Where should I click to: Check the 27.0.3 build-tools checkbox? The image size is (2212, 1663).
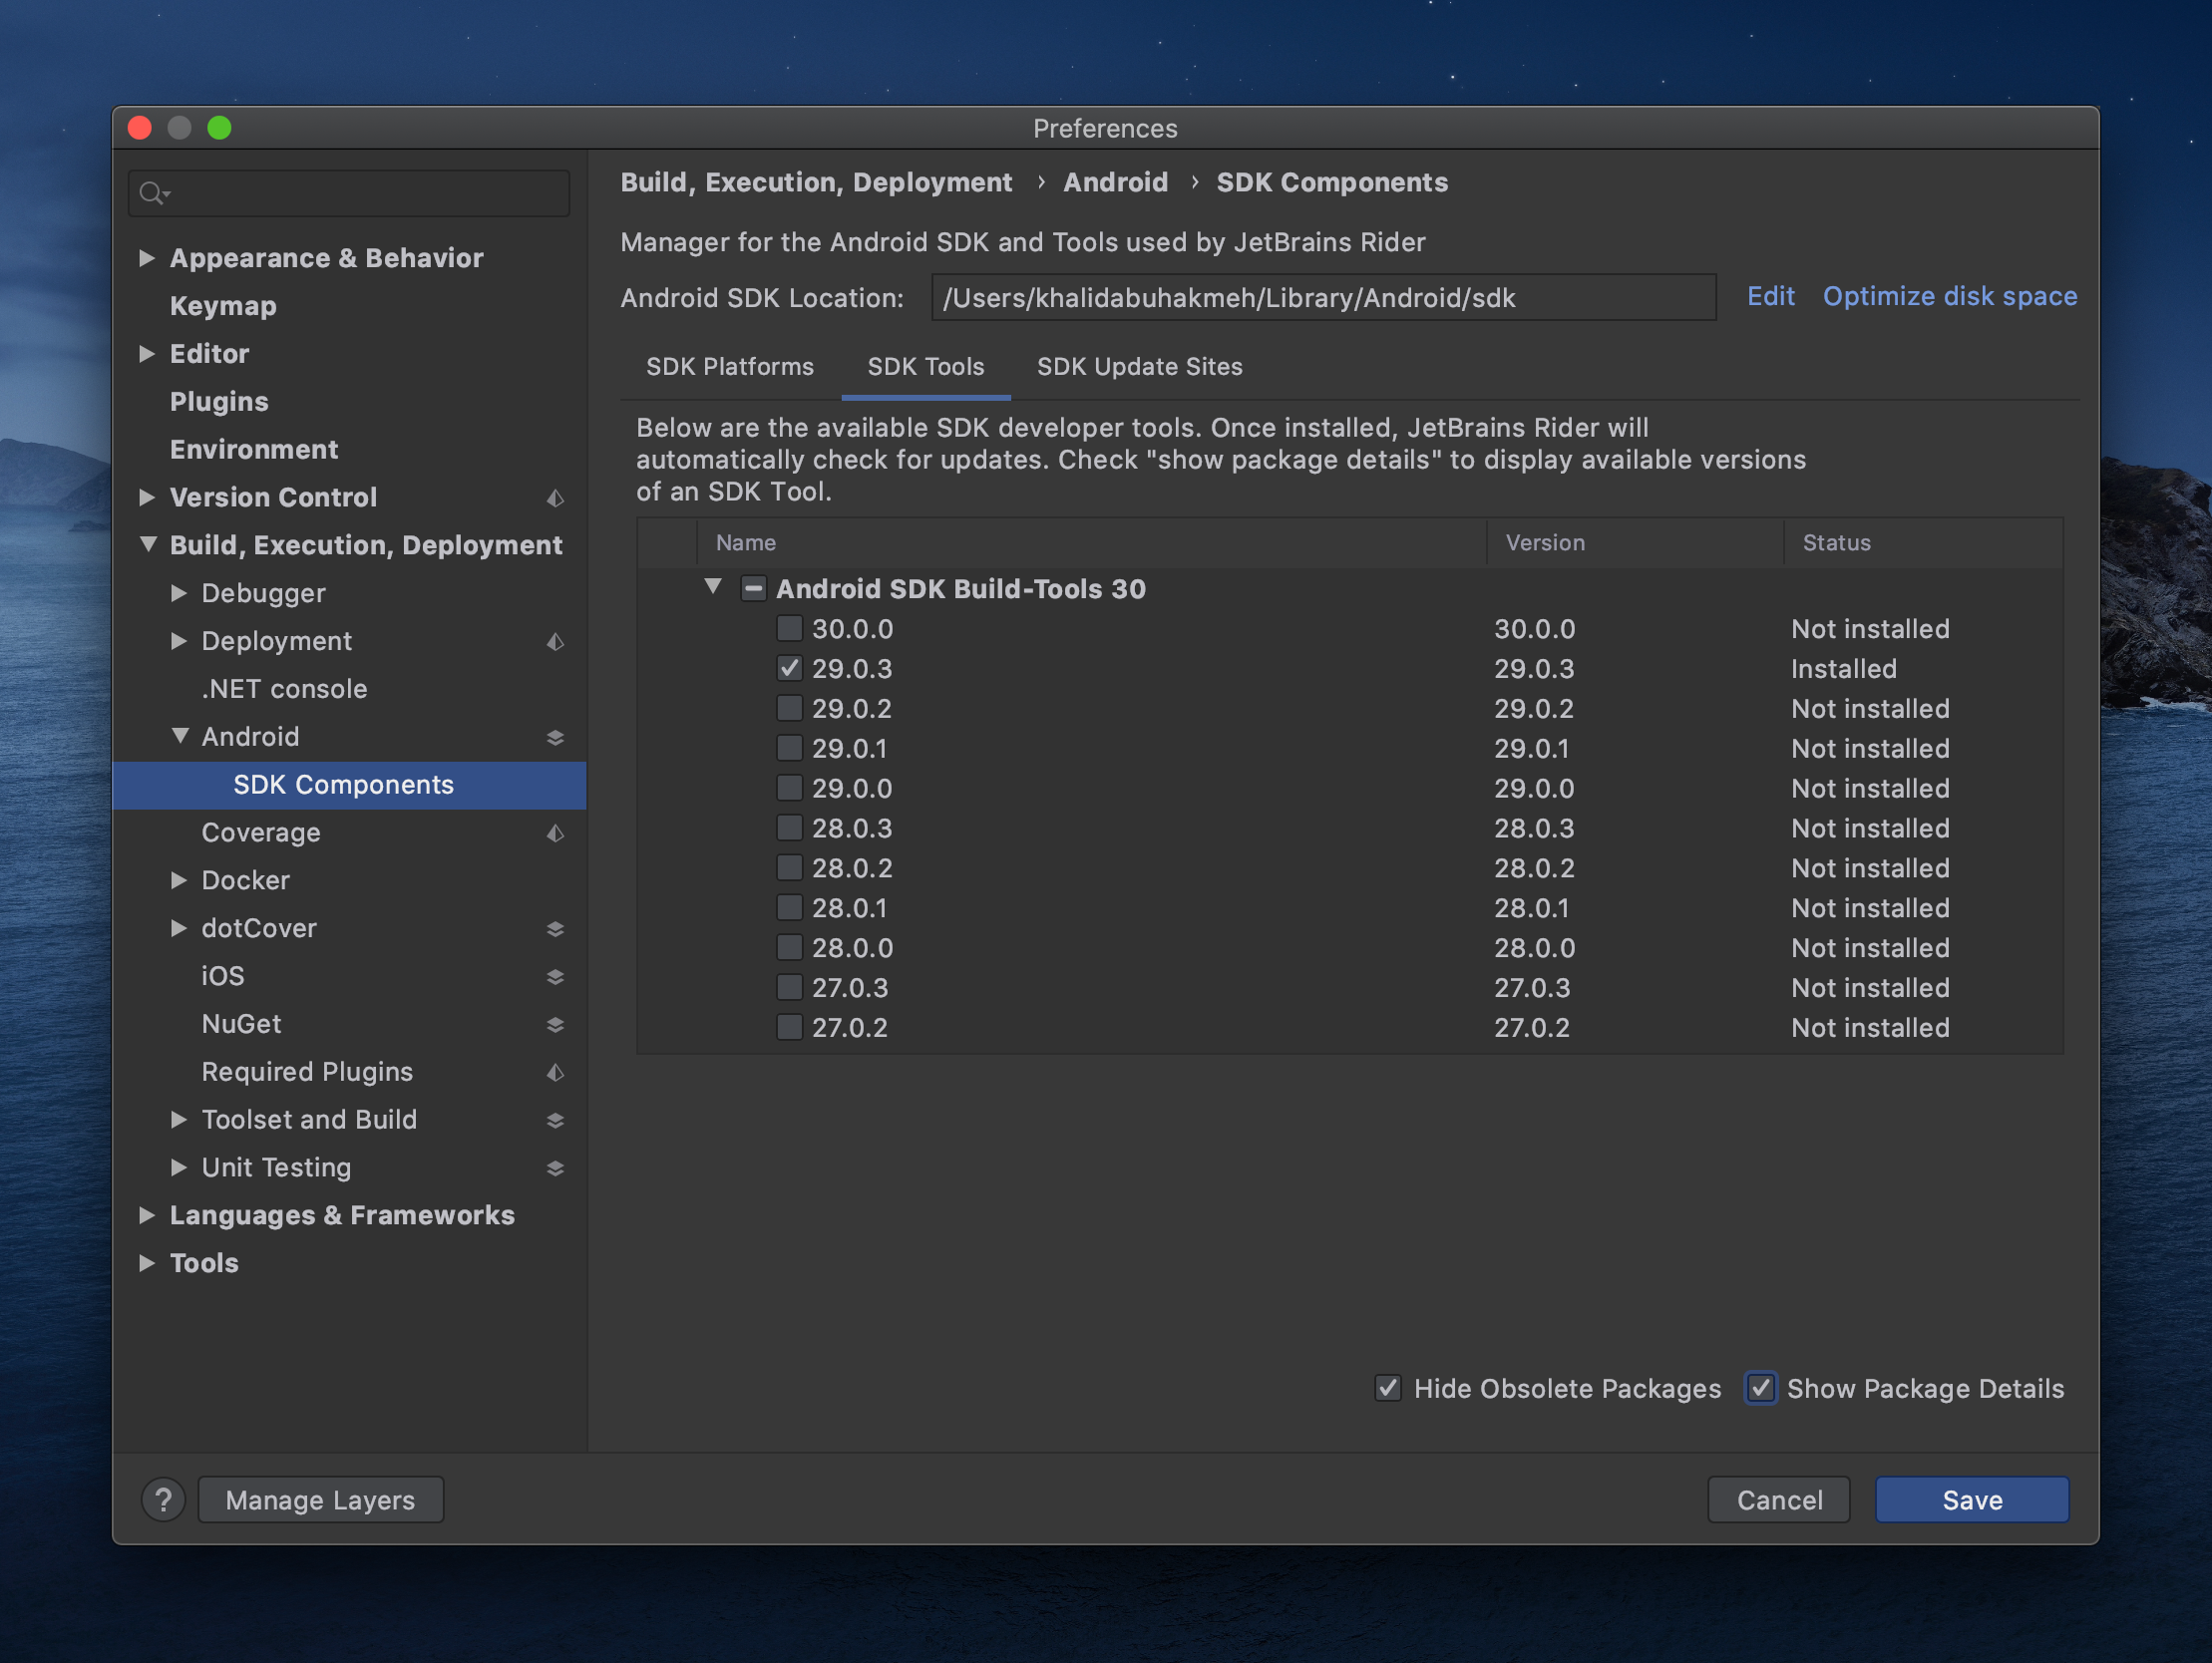click(790, 987)
